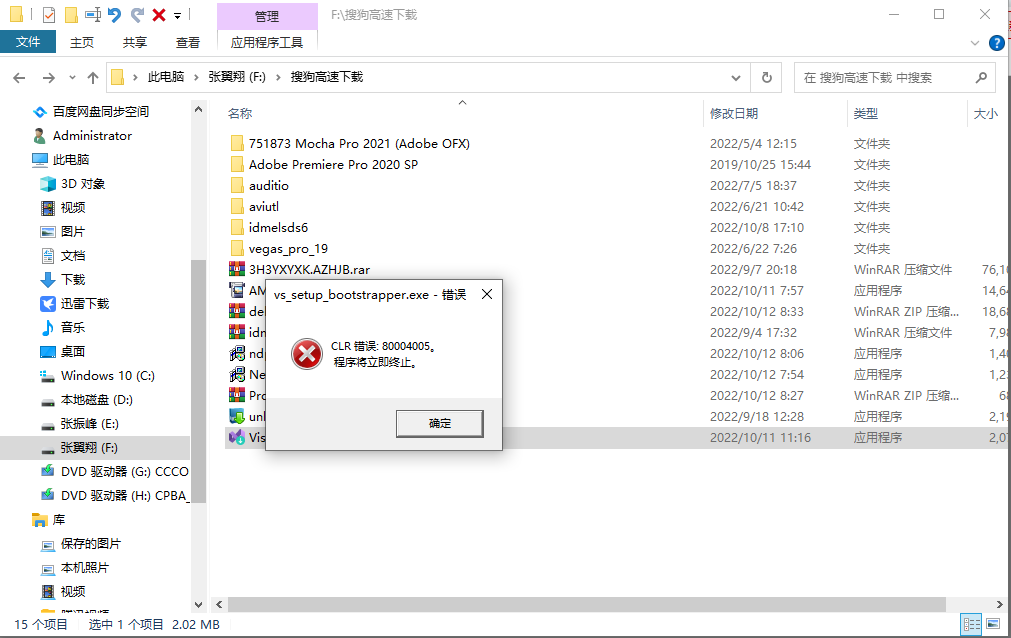Select the vegas_pro_19 folder
The image size is (1011, 638).
pos(288,248)
